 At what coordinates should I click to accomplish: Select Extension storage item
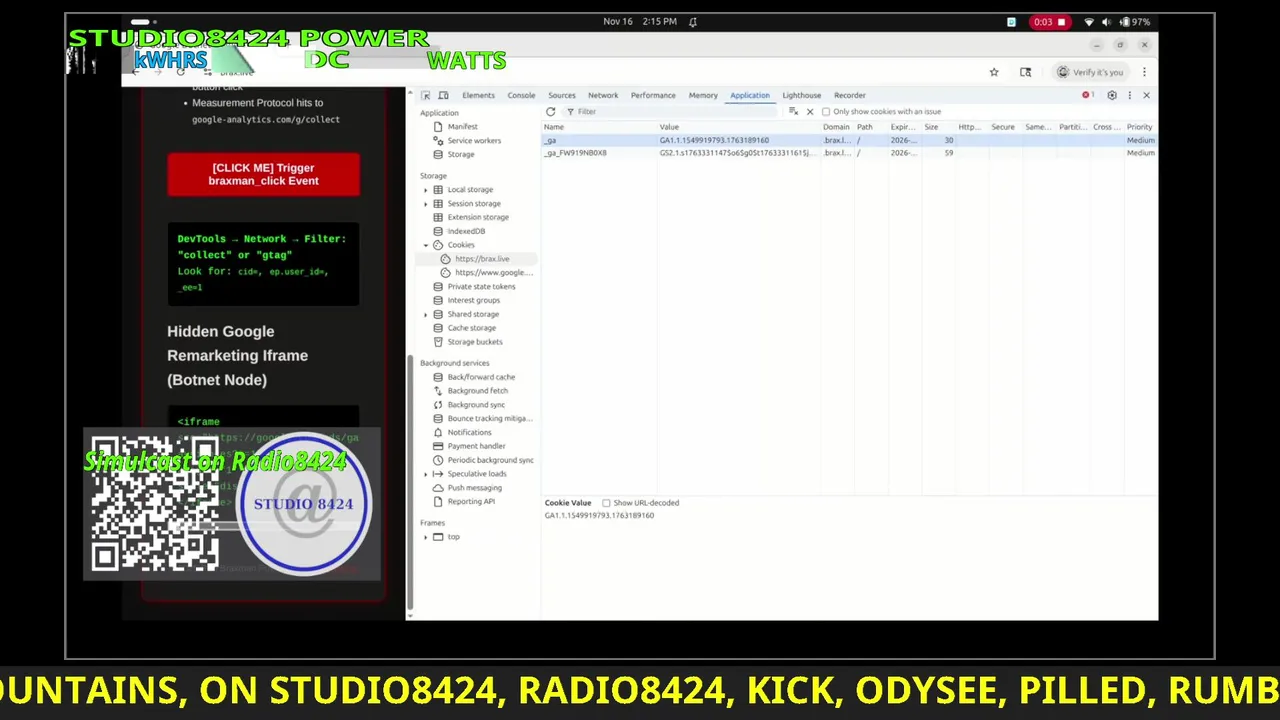pyautogui.click(x=478, y=217)
